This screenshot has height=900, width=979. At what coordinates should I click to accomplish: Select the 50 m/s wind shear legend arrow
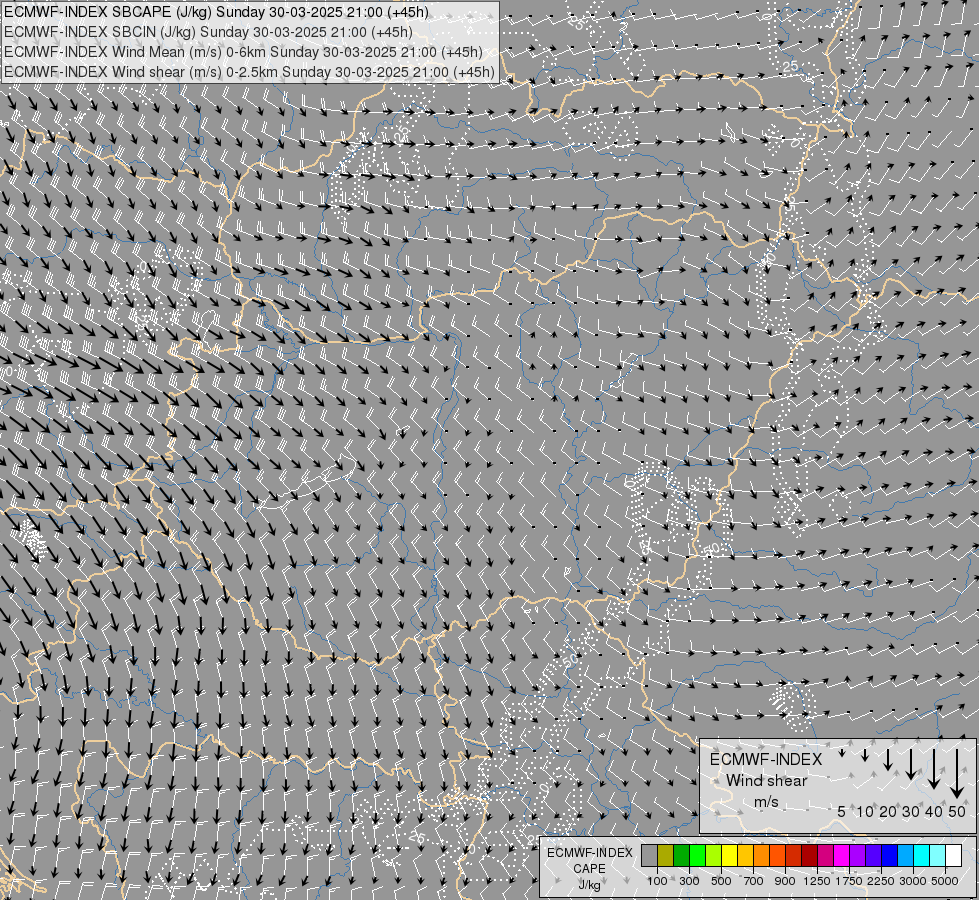coord(957,773)
